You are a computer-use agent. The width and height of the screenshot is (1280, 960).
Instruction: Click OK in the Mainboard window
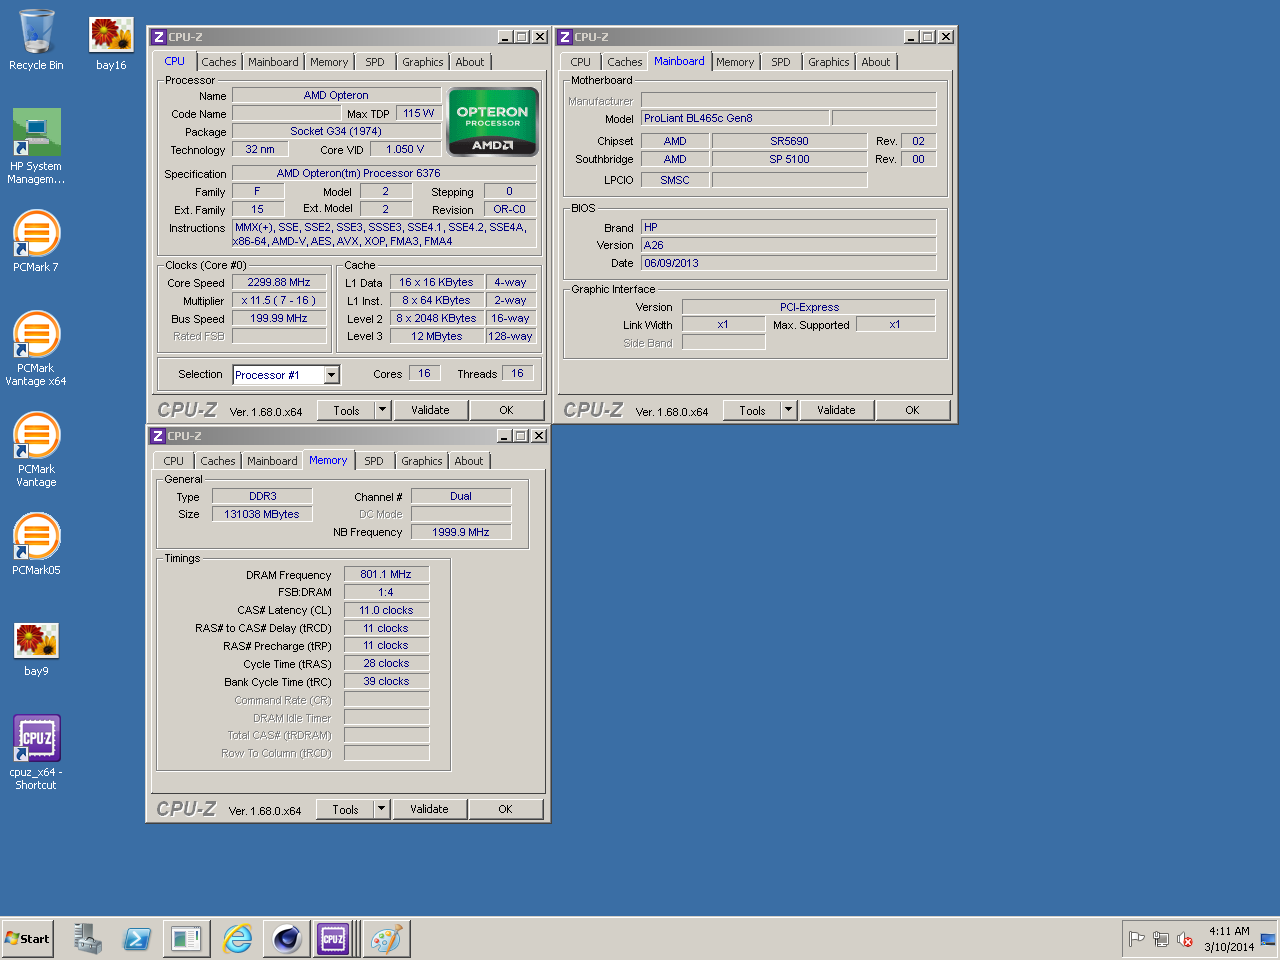[x=913, y=410]
